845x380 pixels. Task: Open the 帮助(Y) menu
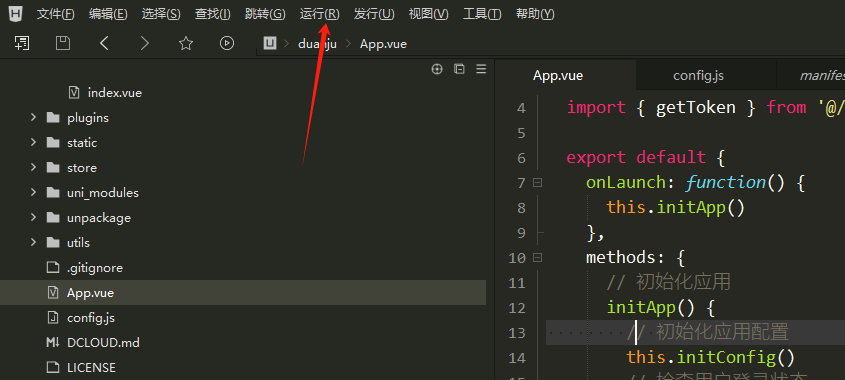535,14
